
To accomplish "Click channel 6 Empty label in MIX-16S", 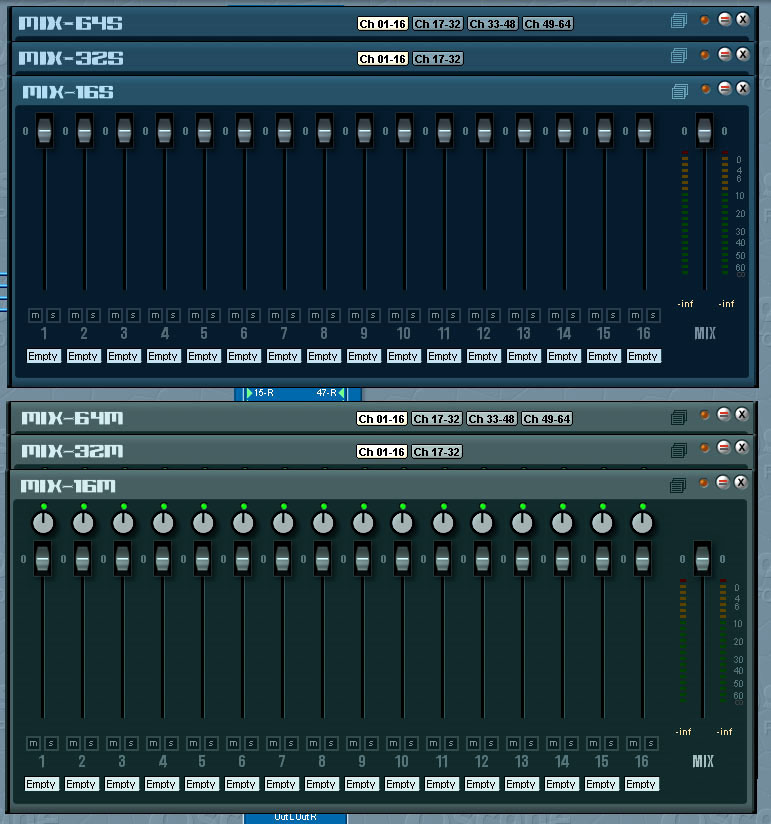I will [x=243, y=356].
